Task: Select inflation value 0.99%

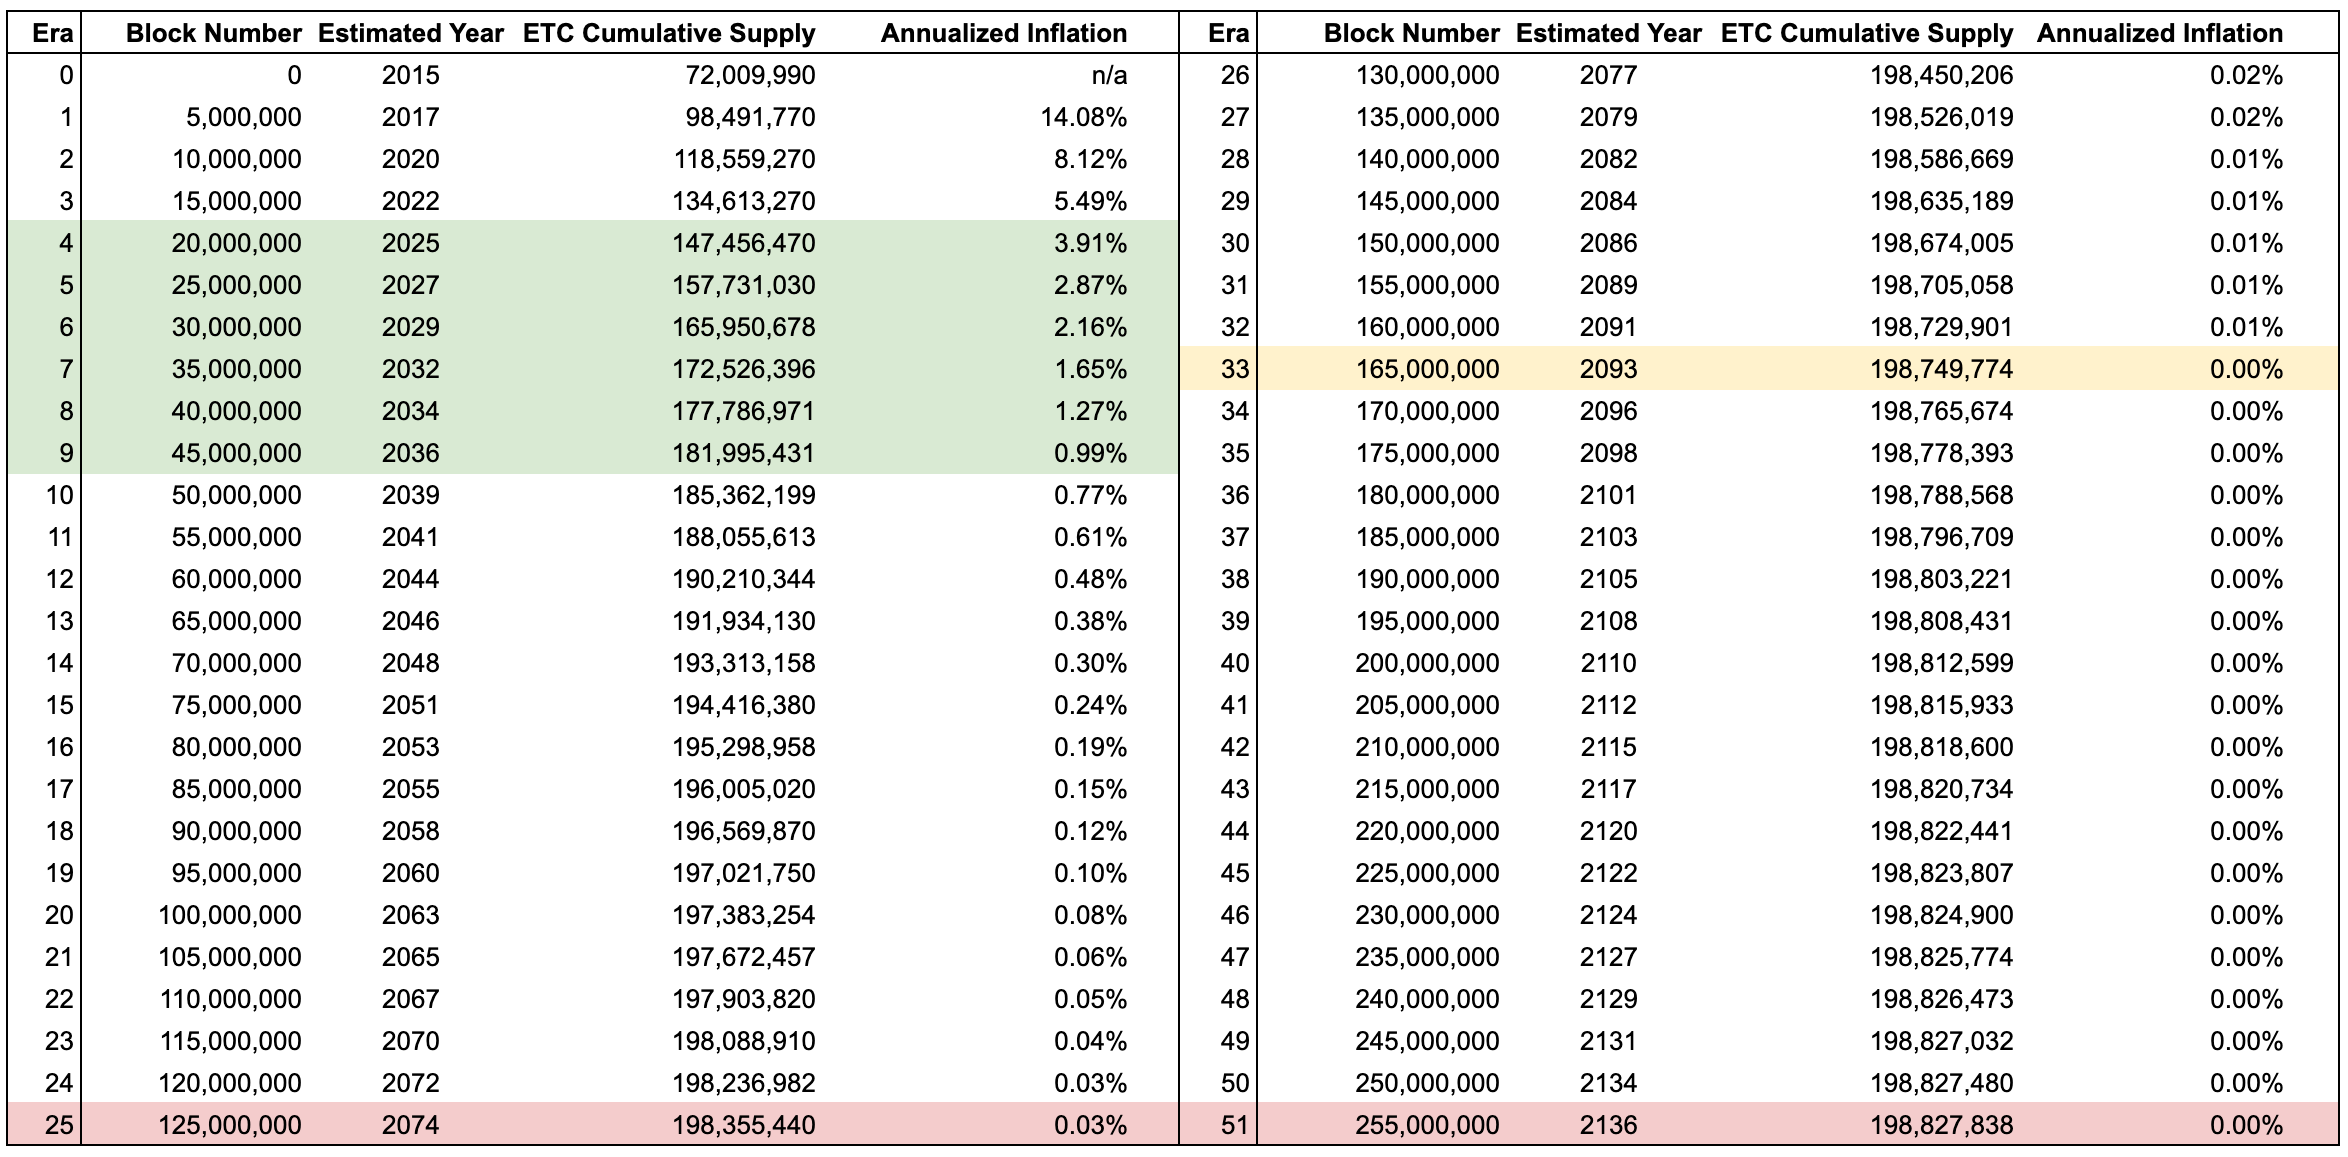Action: tap(1091, 453)
